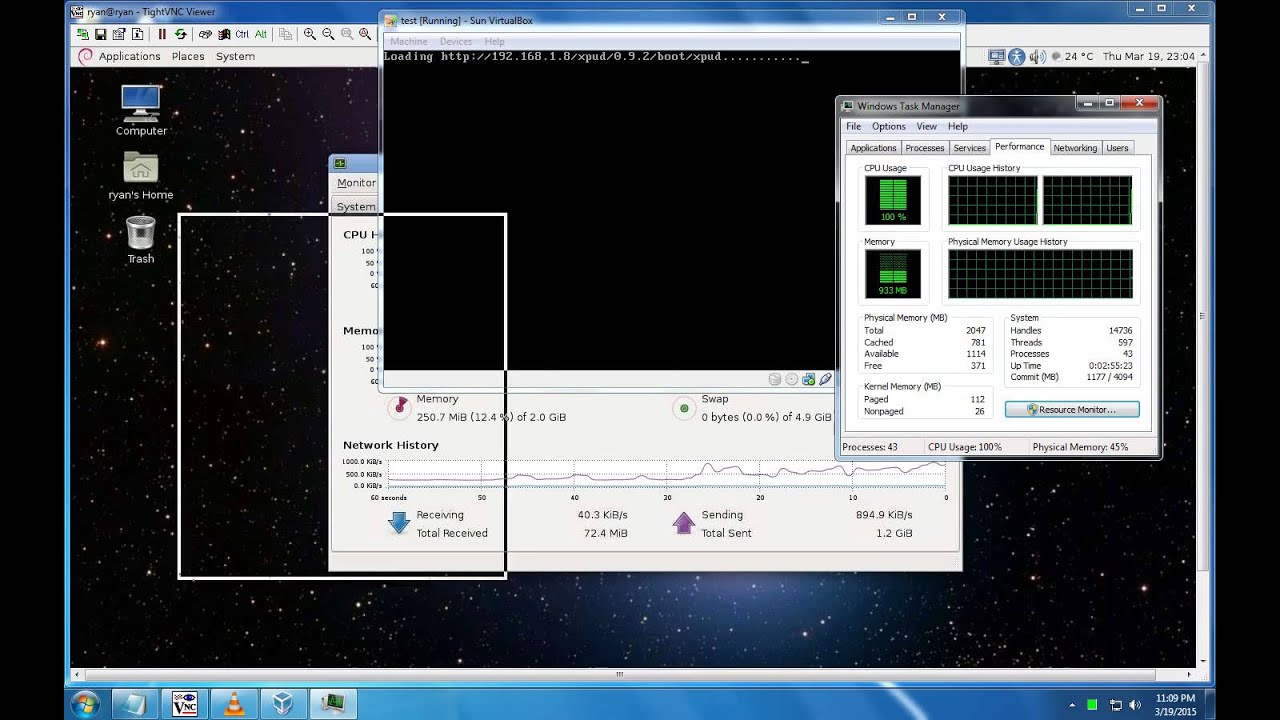Screen dimensions: 1280x720
Task: Click TightVNC New connection toolbar icon
Action: [82, 34]
